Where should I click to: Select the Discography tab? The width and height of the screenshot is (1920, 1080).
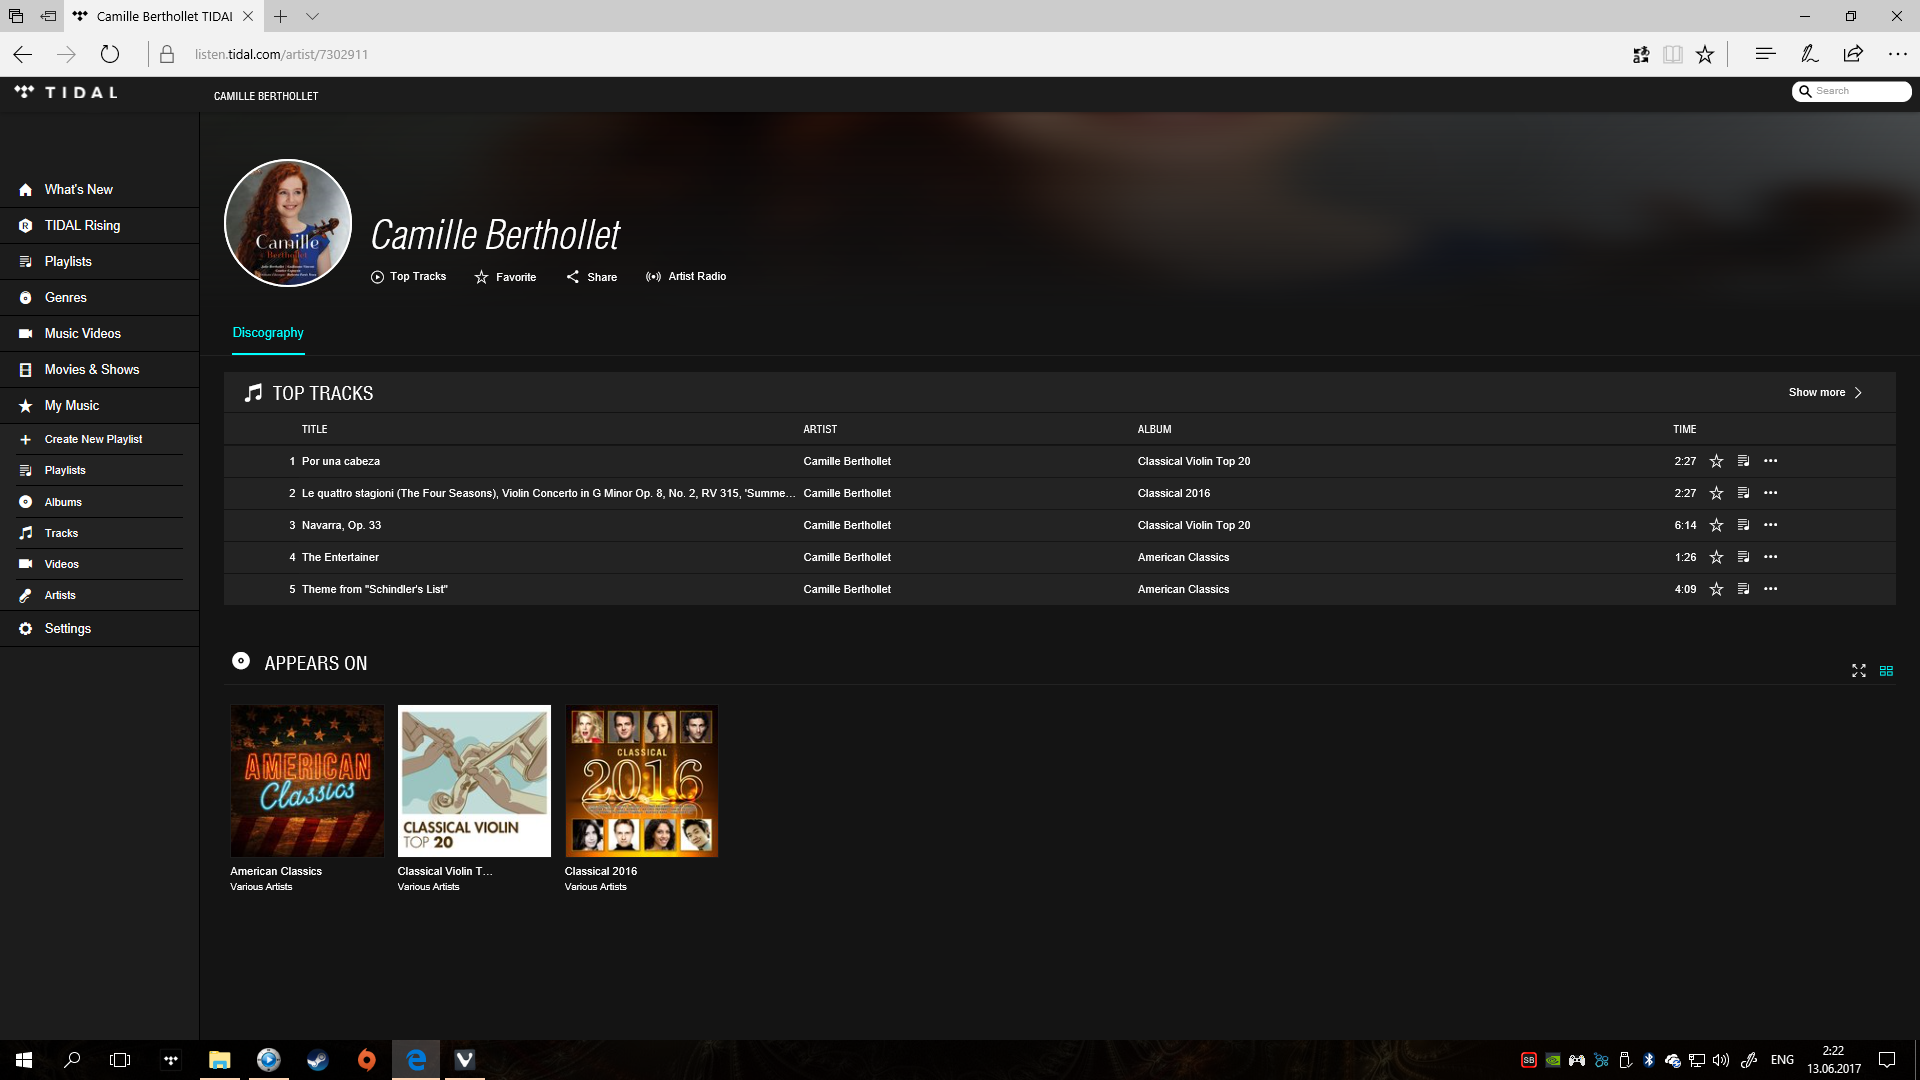point(268,333)
